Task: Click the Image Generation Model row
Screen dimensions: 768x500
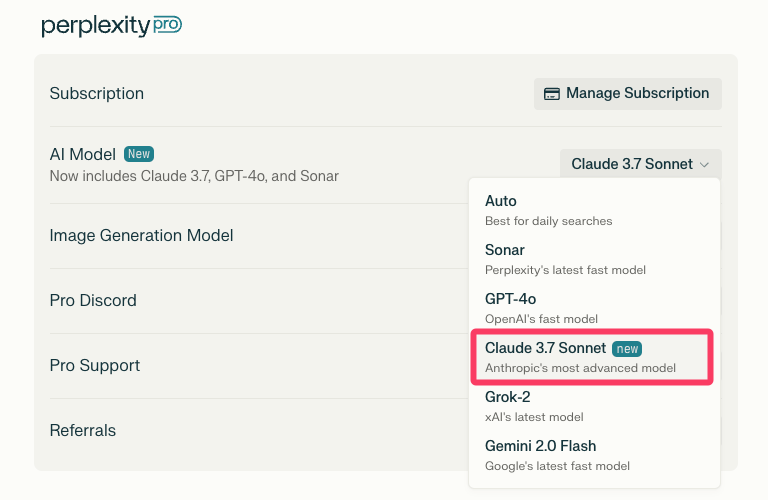Action: point(141,235)
